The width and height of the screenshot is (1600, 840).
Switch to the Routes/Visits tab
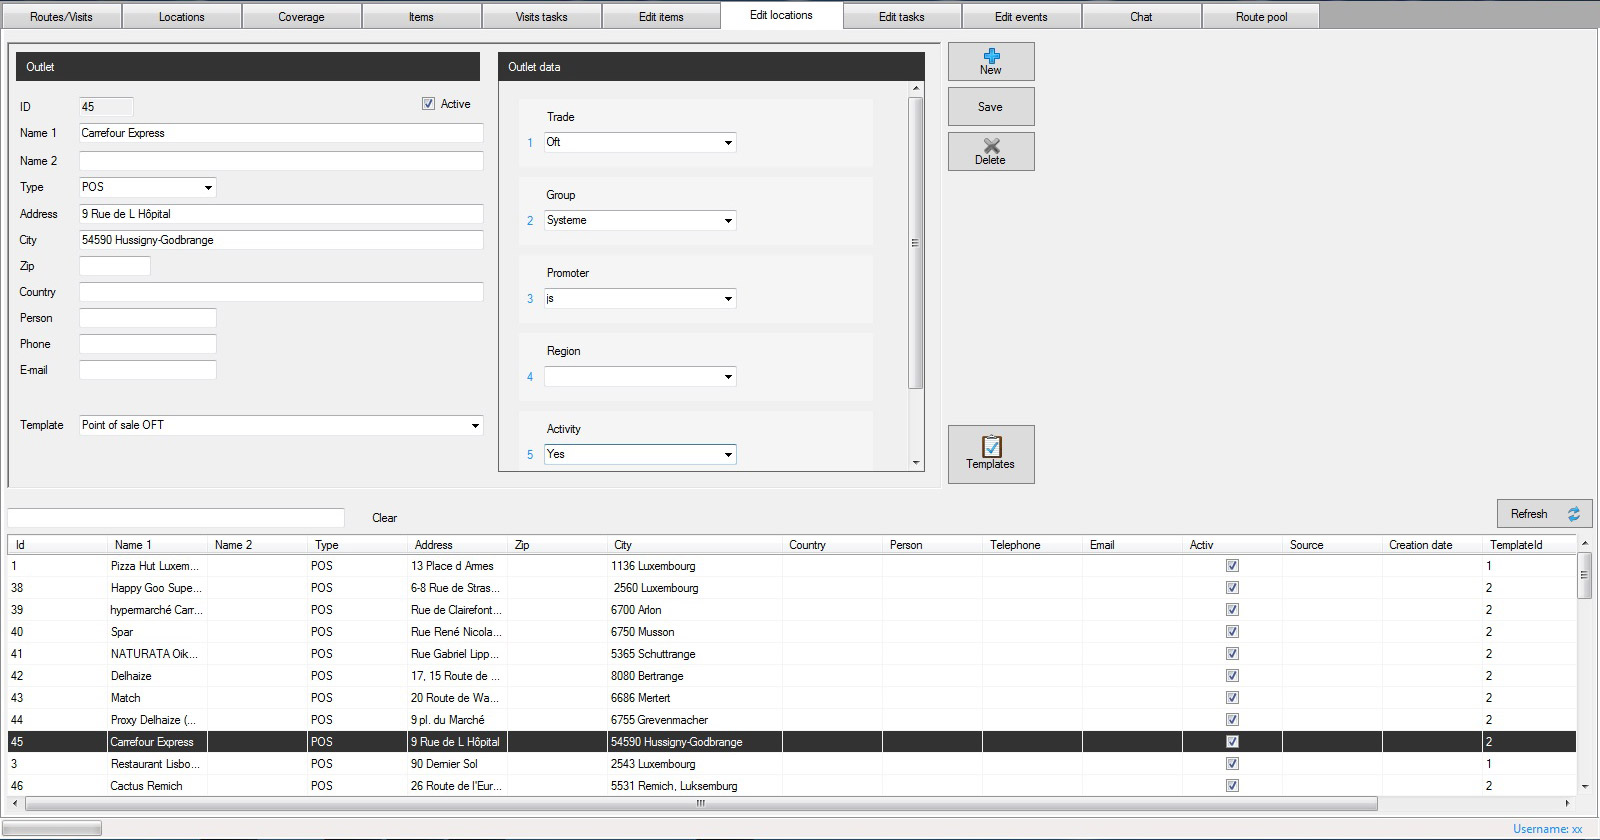pos(61,17)
